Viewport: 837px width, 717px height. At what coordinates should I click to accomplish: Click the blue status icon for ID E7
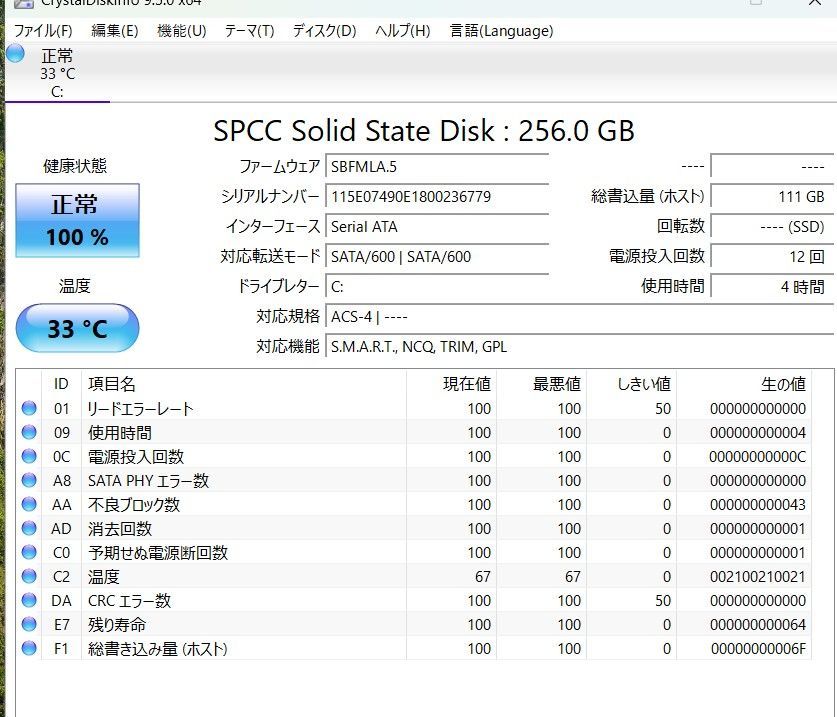[29, 625]
